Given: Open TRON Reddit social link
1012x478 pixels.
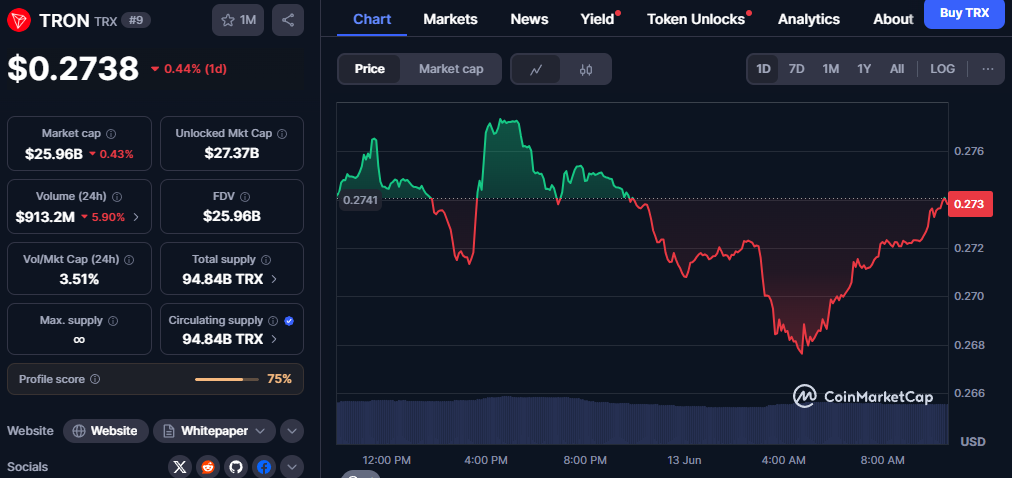Looking at the screenshot, I should [x=208, y=466].
